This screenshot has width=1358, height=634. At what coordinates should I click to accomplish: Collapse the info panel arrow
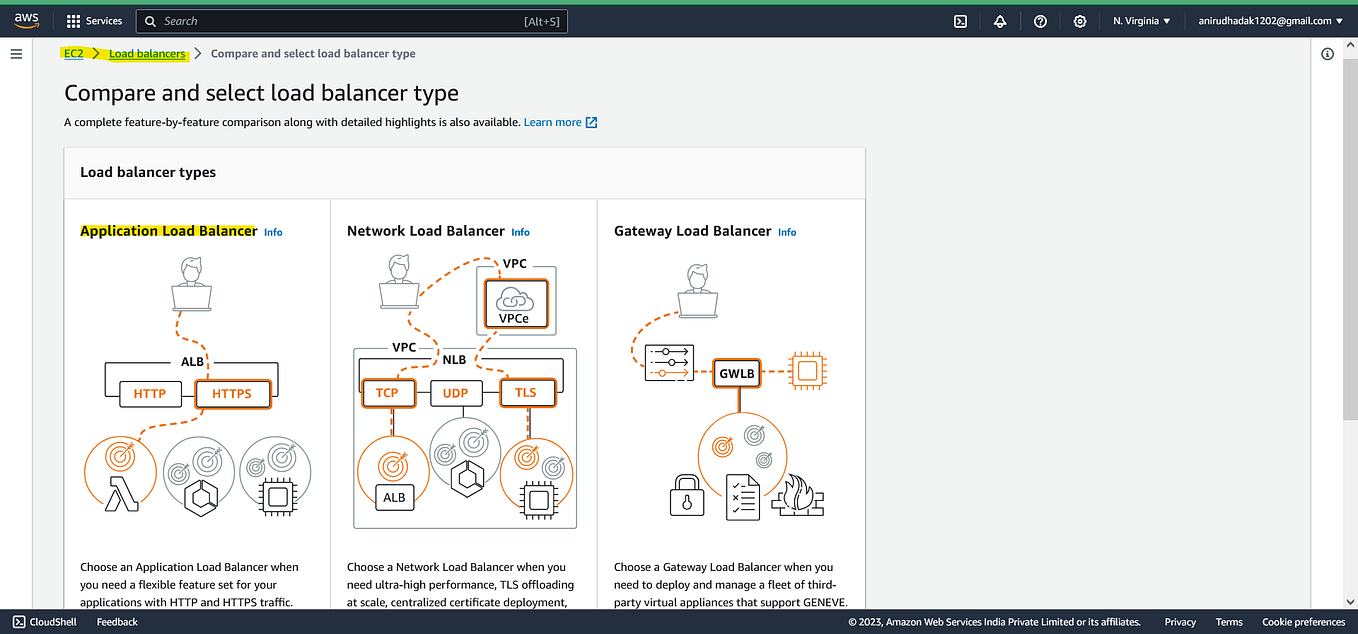pos(1350,44)
